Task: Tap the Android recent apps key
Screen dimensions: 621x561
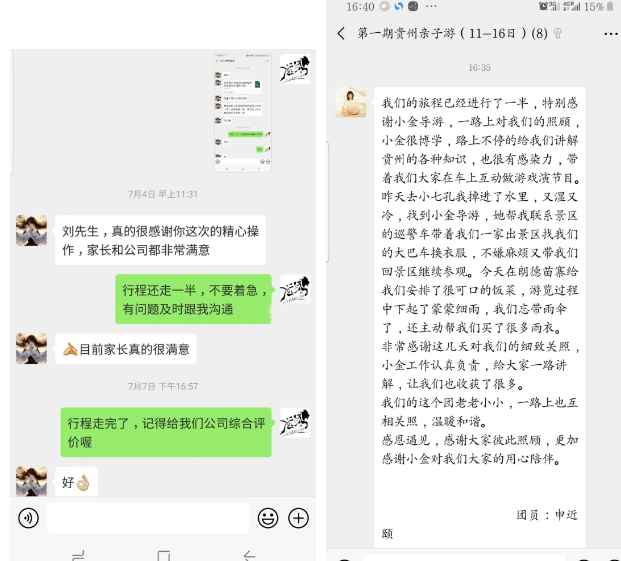Action: [78, 555]
